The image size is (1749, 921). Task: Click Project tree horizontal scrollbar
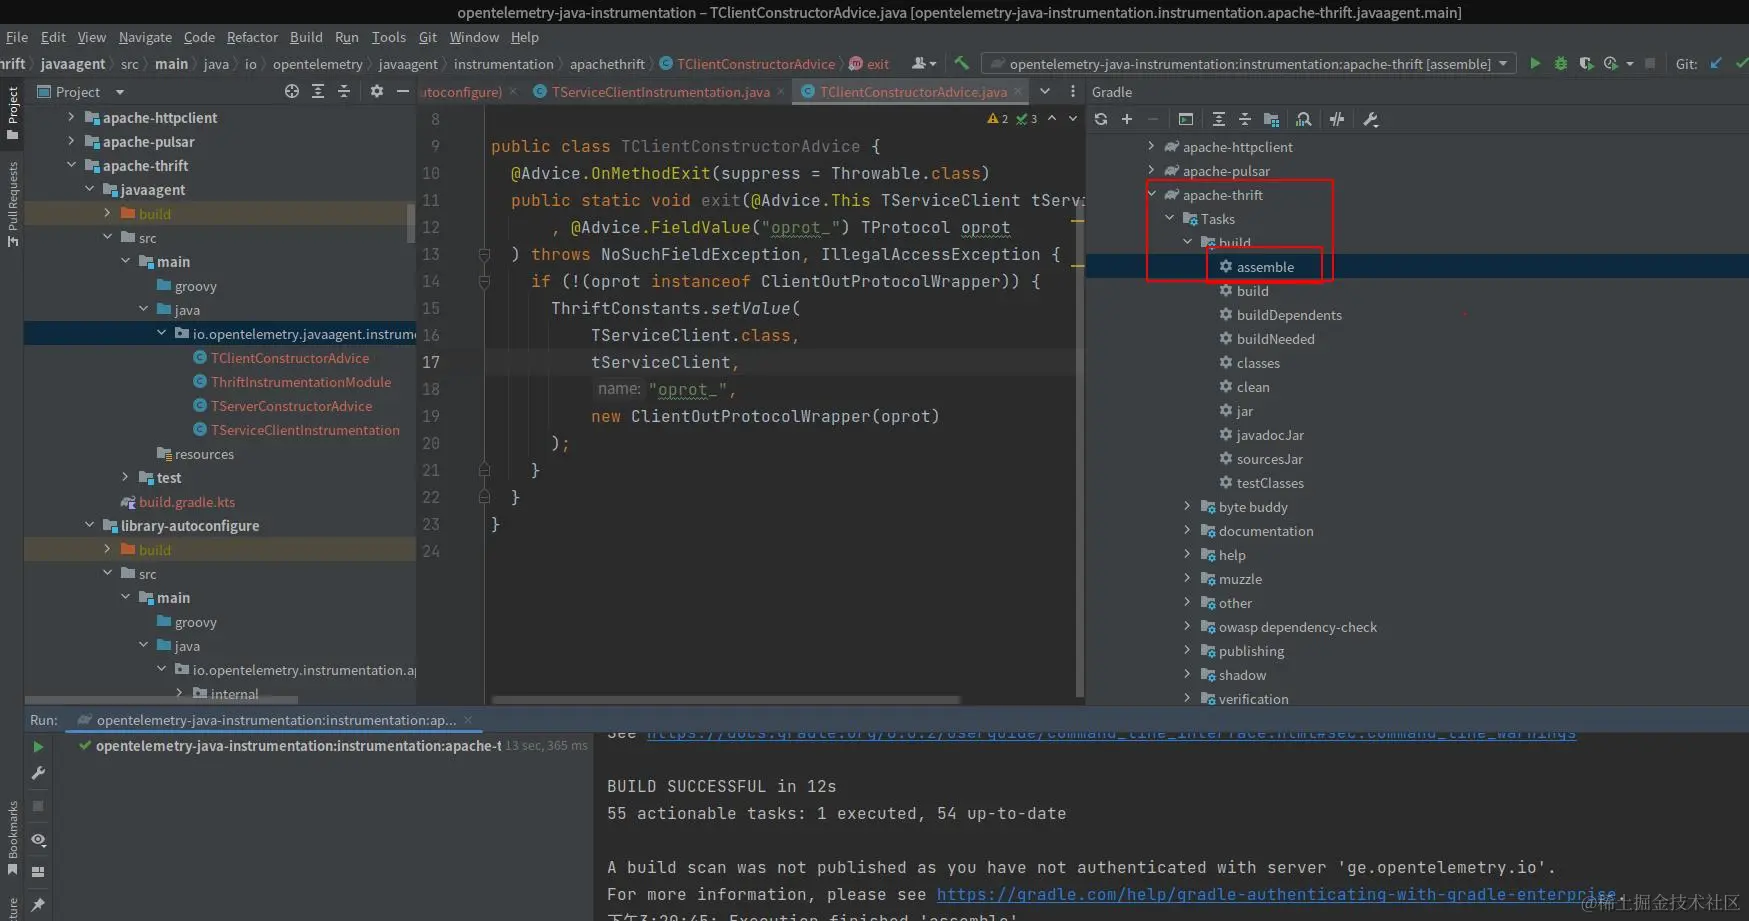click(x=162, y=700)
